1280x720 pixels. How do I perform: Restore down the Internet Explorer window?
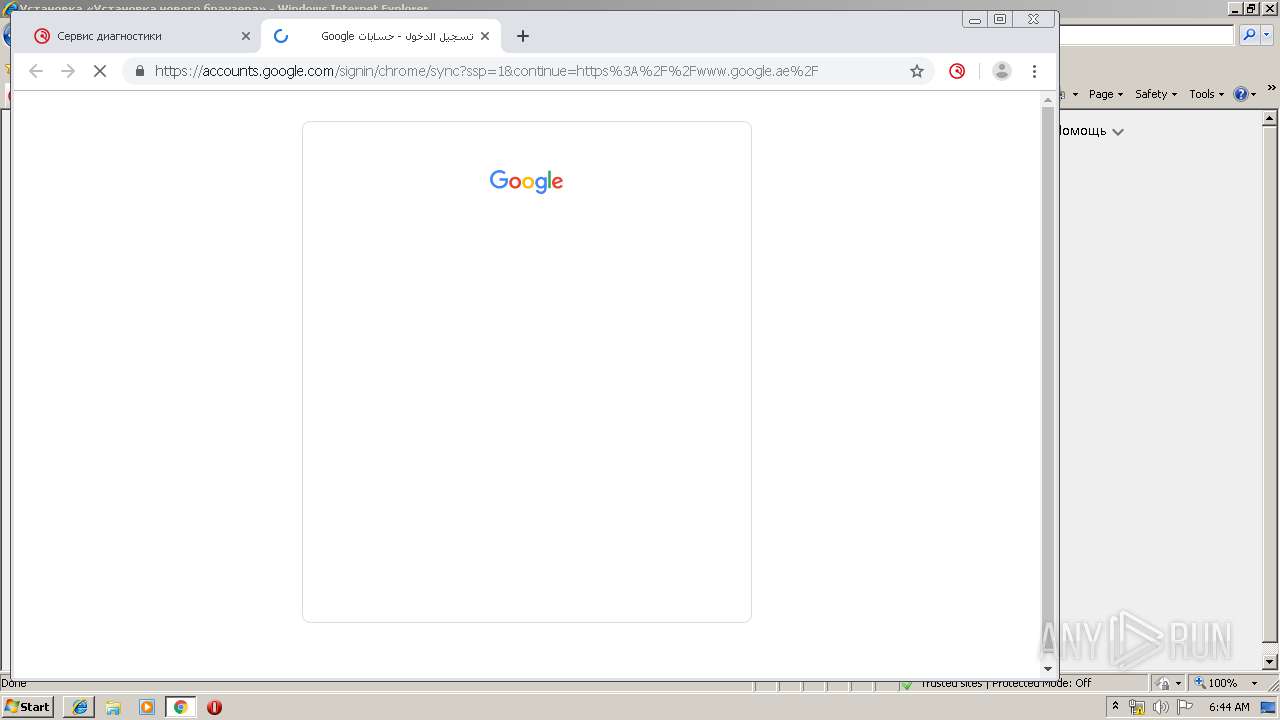click(1250, 9)
